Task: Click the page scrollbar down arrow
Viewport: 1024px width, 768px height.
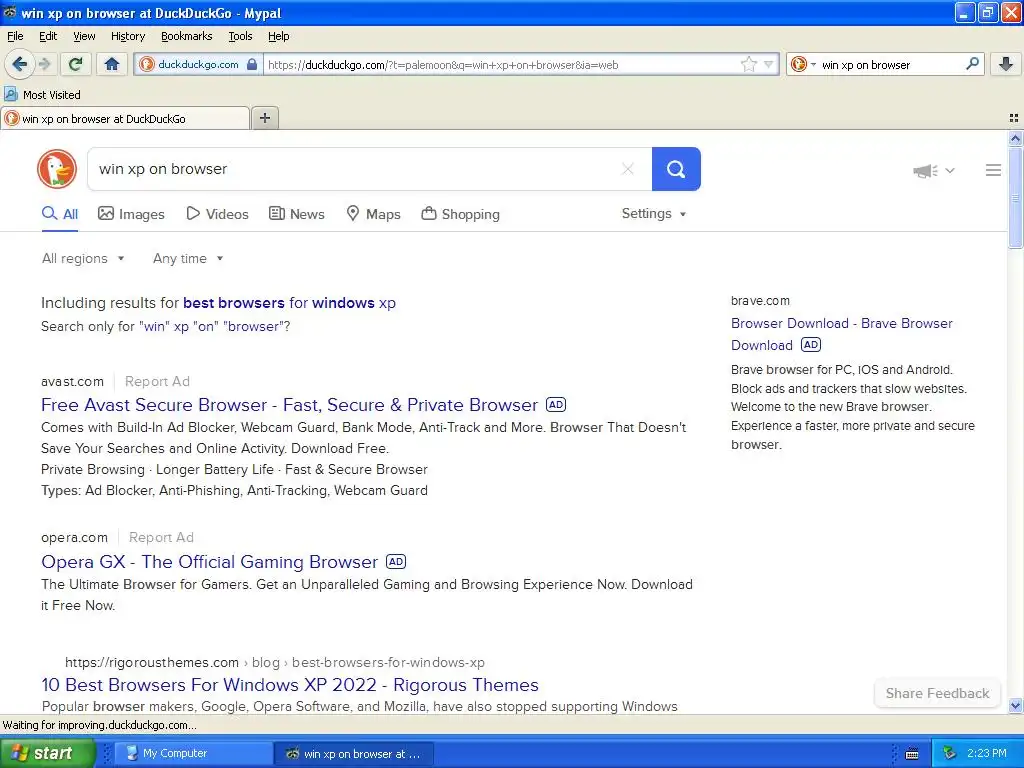Action: (x=1015, y=705)
